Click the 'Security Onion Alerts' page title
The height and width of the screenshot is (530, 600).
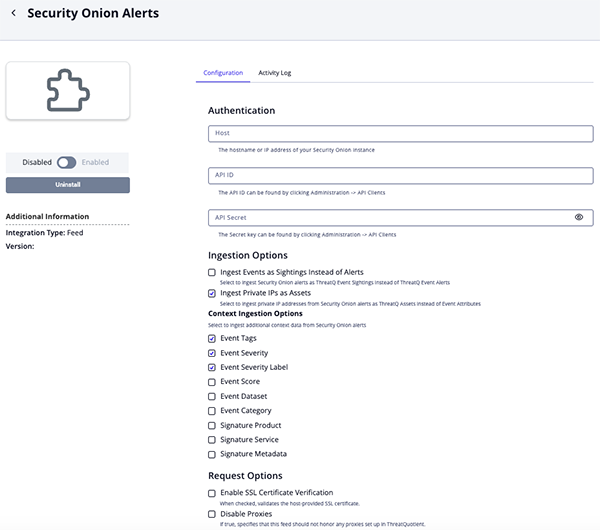coord(93,13)
